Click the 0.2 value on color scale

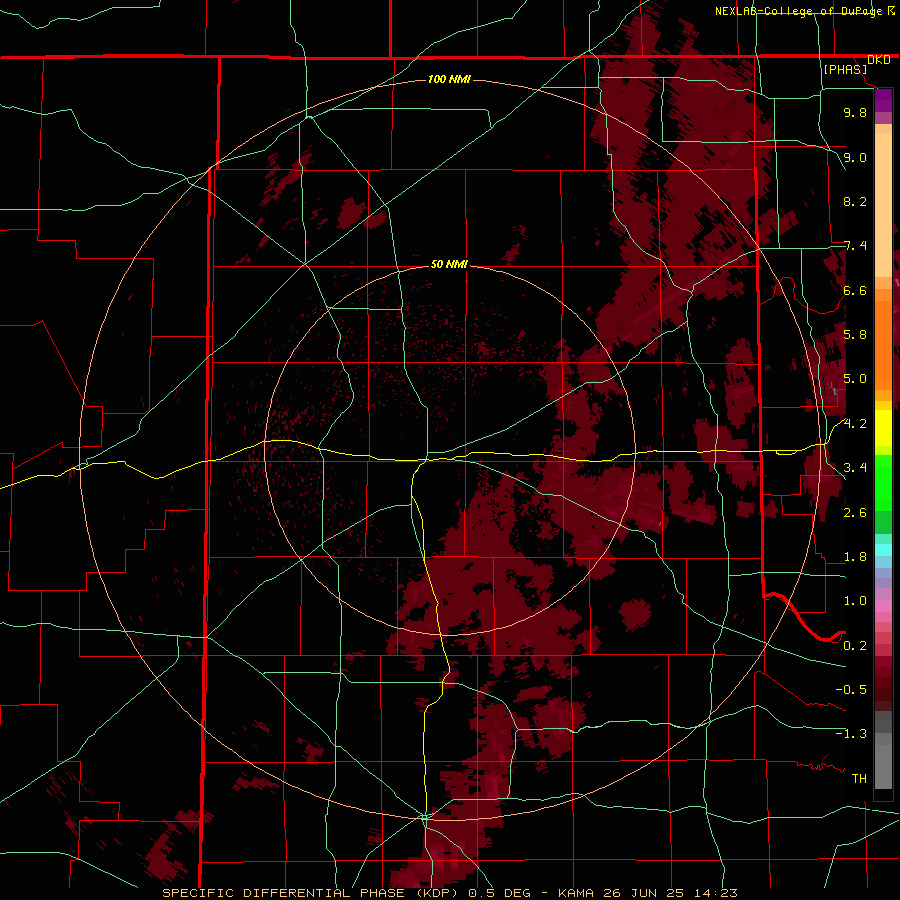click(855, 646)
